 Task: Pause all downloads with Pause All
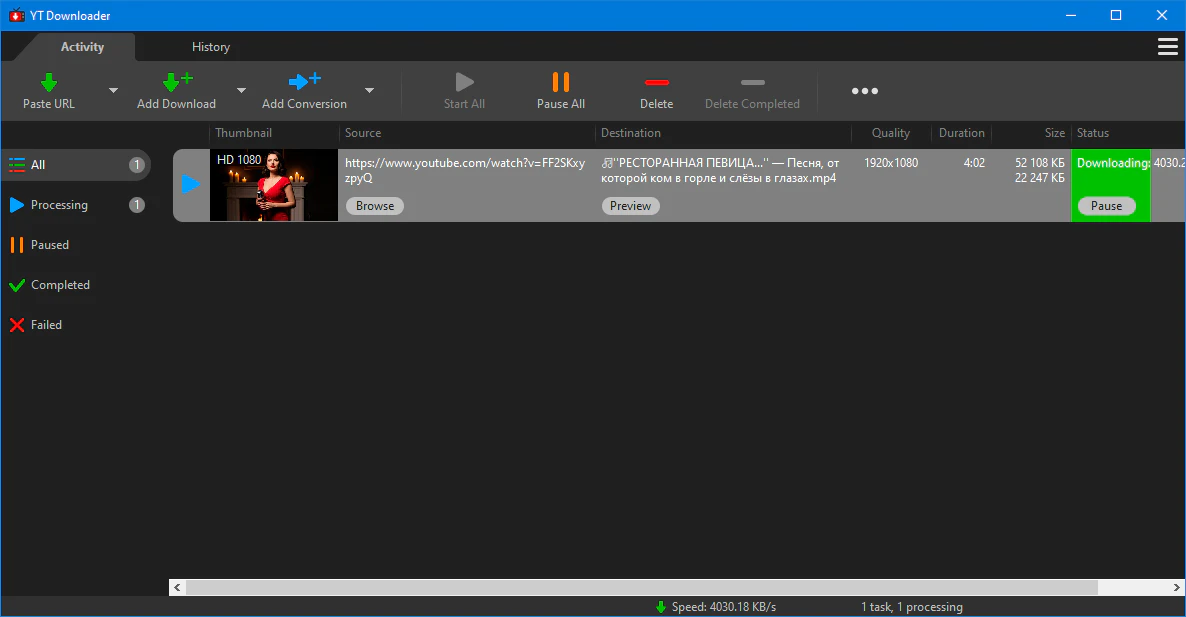pos(560,90)
